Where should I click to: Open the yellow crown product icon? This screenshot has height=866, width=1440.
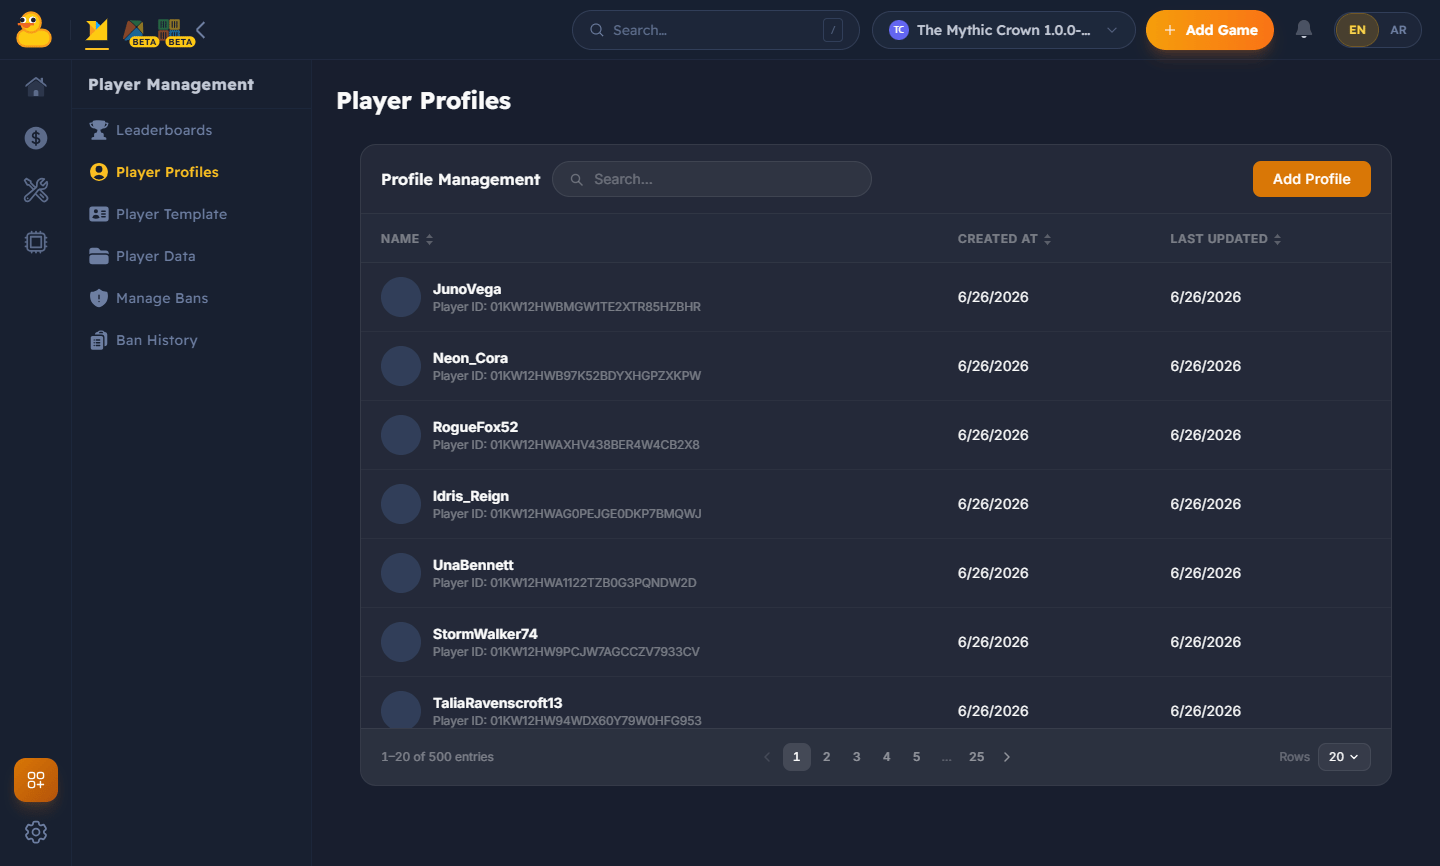pos(97,31)
